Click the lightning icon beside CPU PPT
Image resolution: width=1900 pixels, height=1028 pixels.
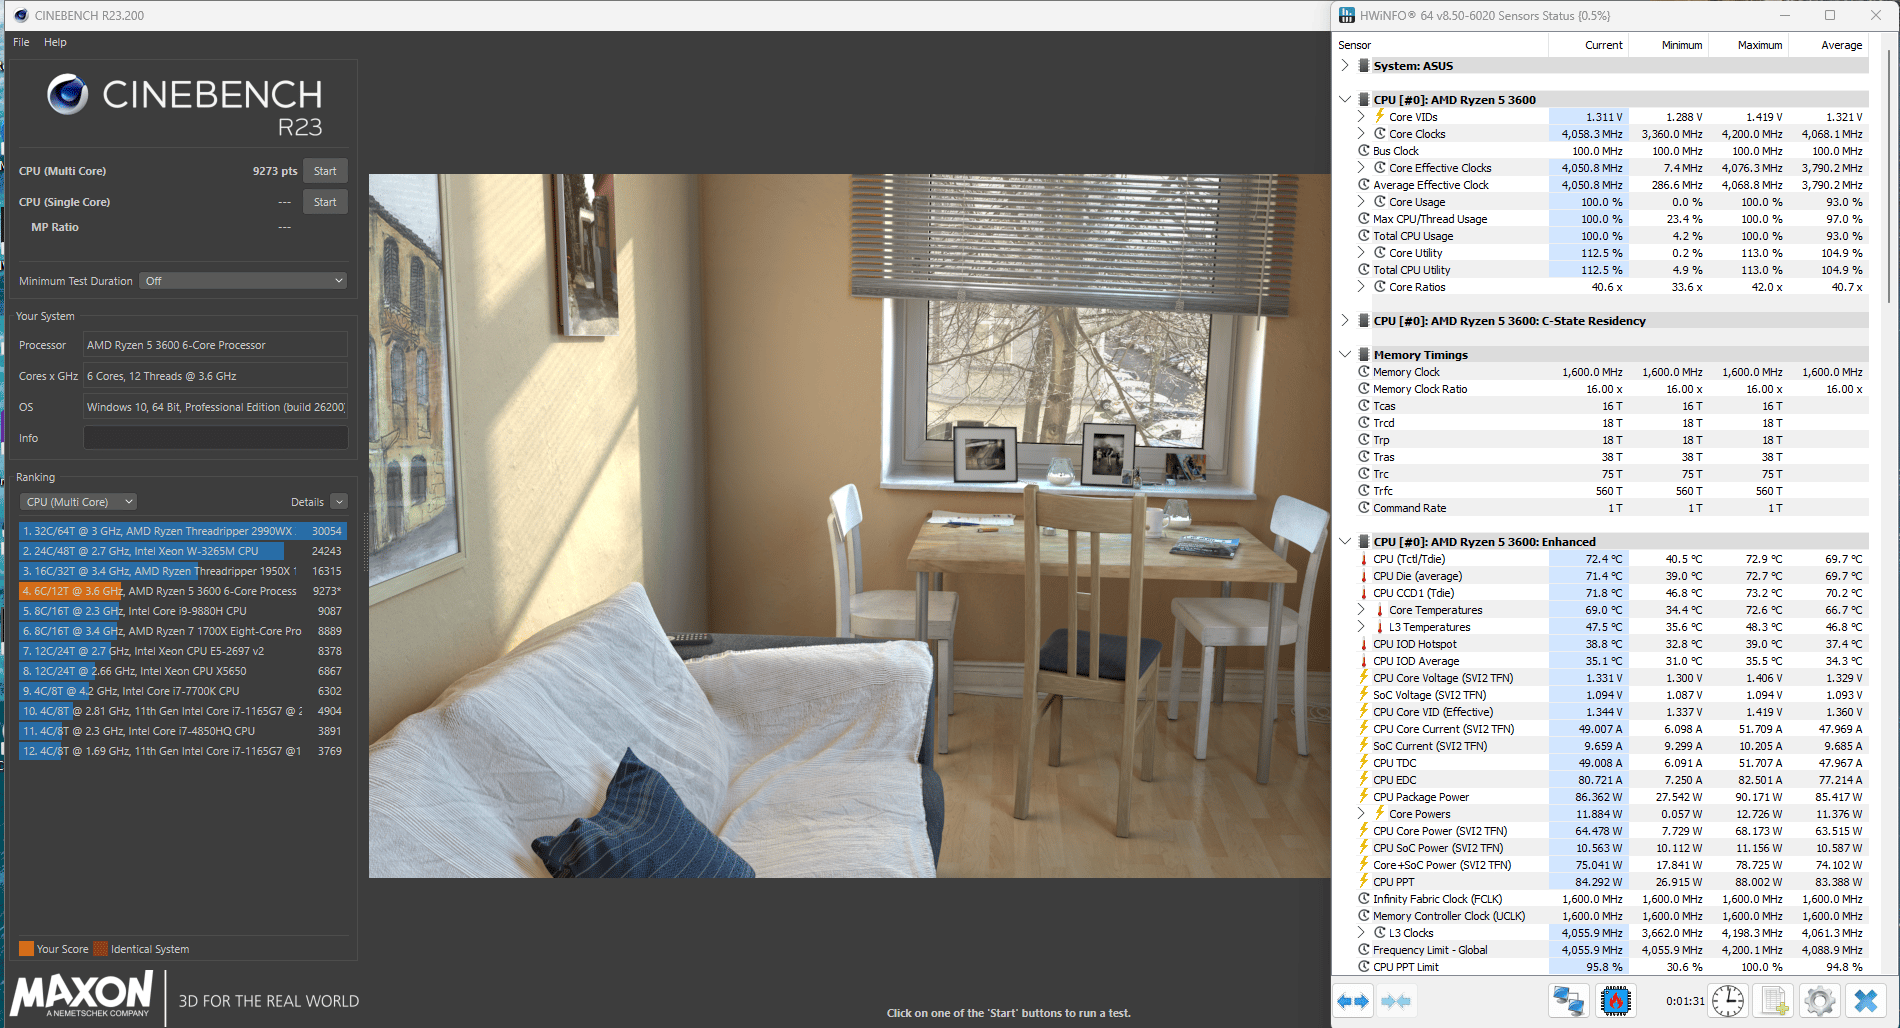point(1364,882)
